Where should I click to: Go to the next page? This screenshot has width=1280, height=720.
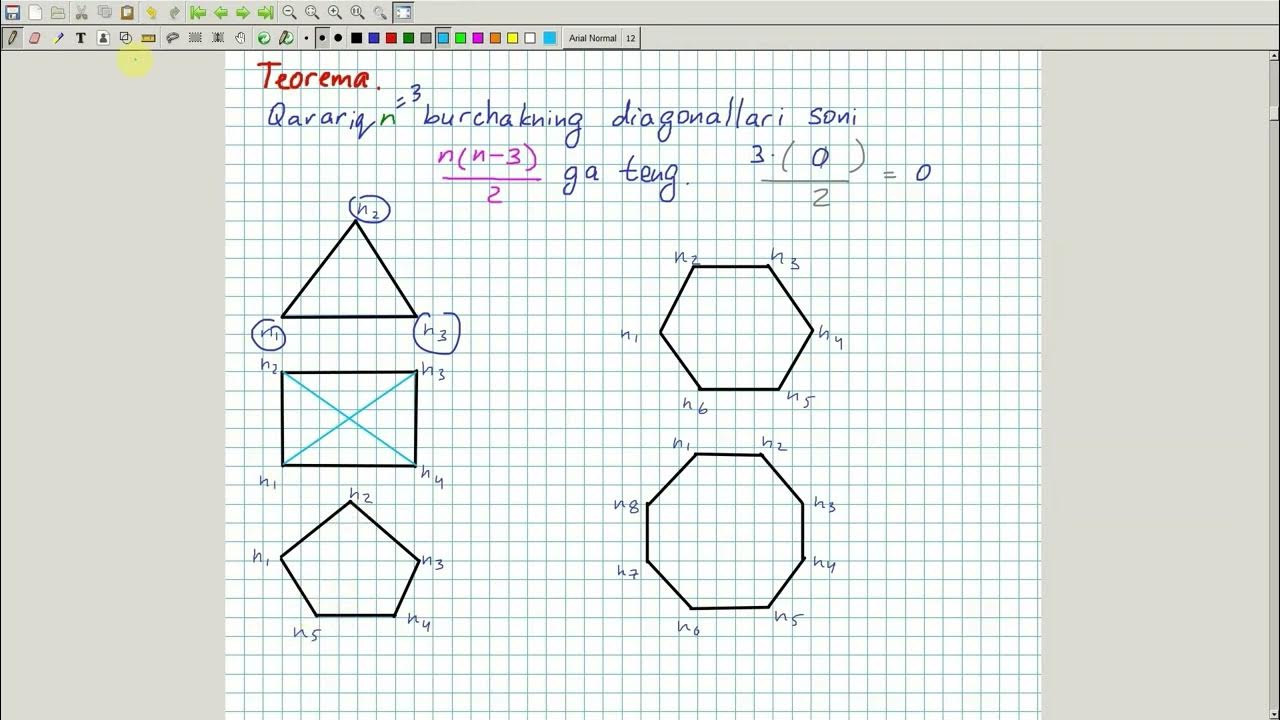(x=243, y=12)
